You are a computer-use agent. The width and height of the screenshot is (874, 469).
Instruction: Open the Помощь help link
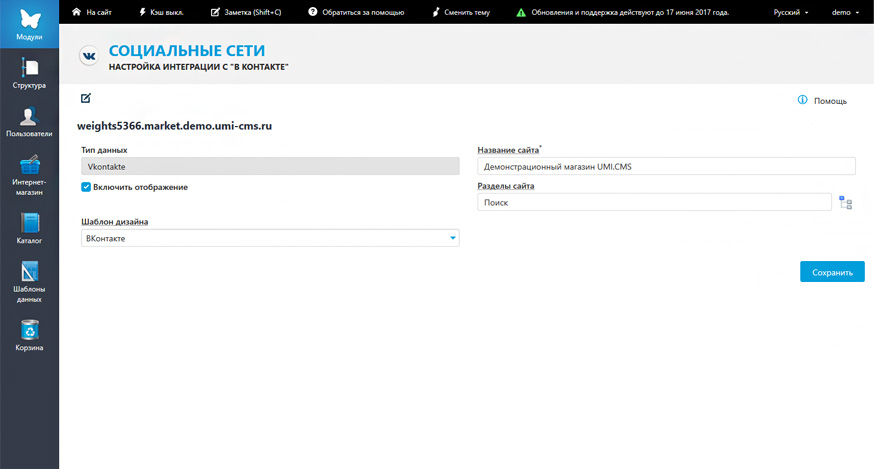coord(822,100)
